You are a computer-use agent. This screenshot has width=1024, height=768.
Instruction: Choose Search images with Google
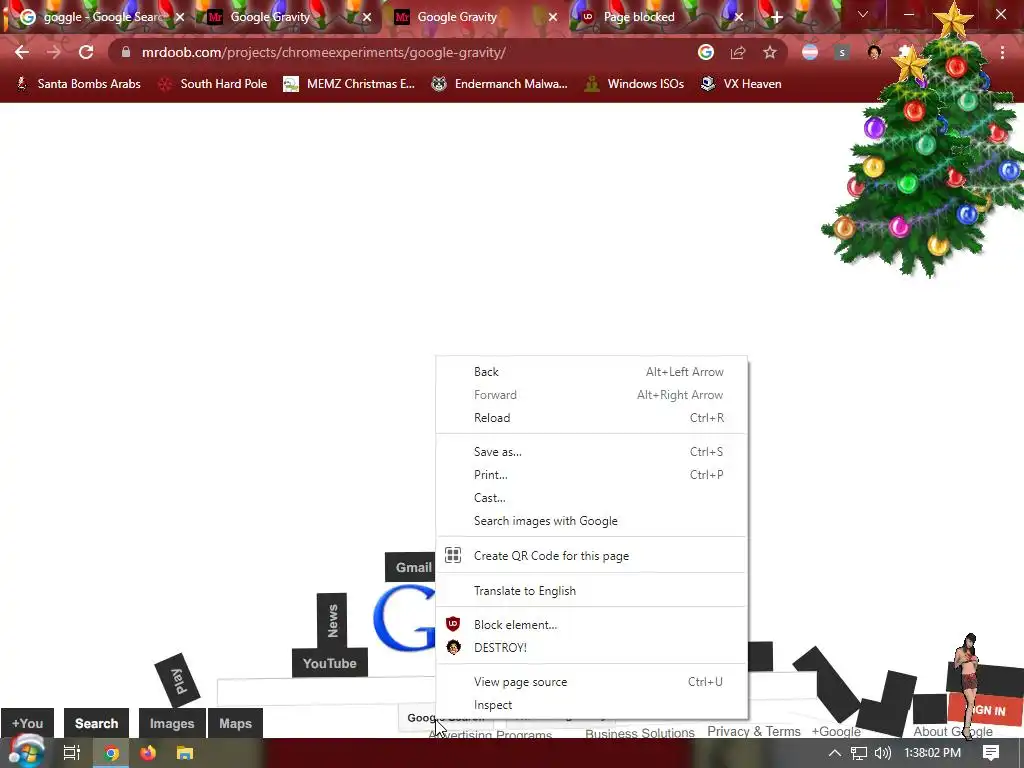[591, 521]
